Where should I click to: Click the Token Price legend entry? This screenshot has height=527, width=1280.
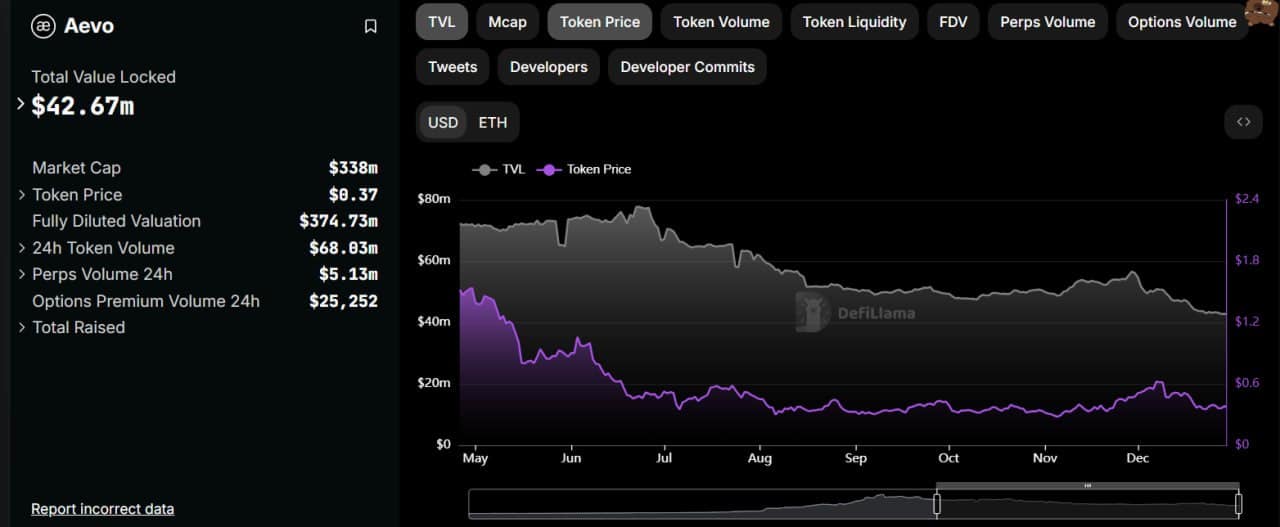584,169
